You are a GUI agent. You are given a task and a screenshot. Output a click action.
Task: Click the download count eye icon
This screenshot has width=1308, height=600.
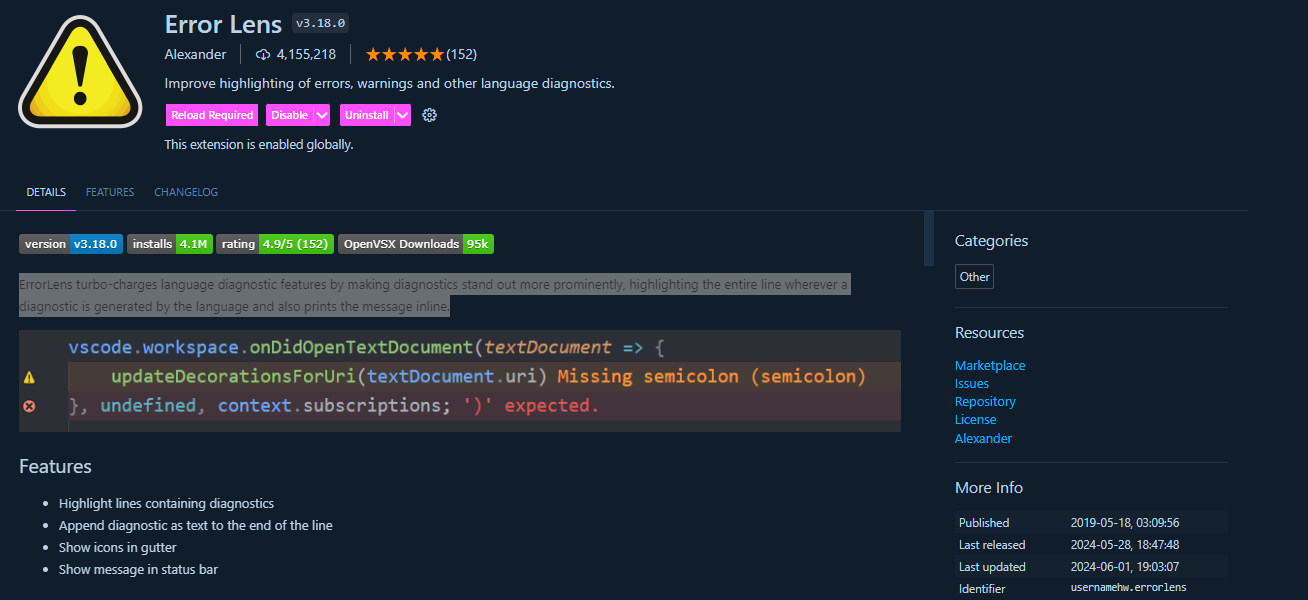pos(262,54)
